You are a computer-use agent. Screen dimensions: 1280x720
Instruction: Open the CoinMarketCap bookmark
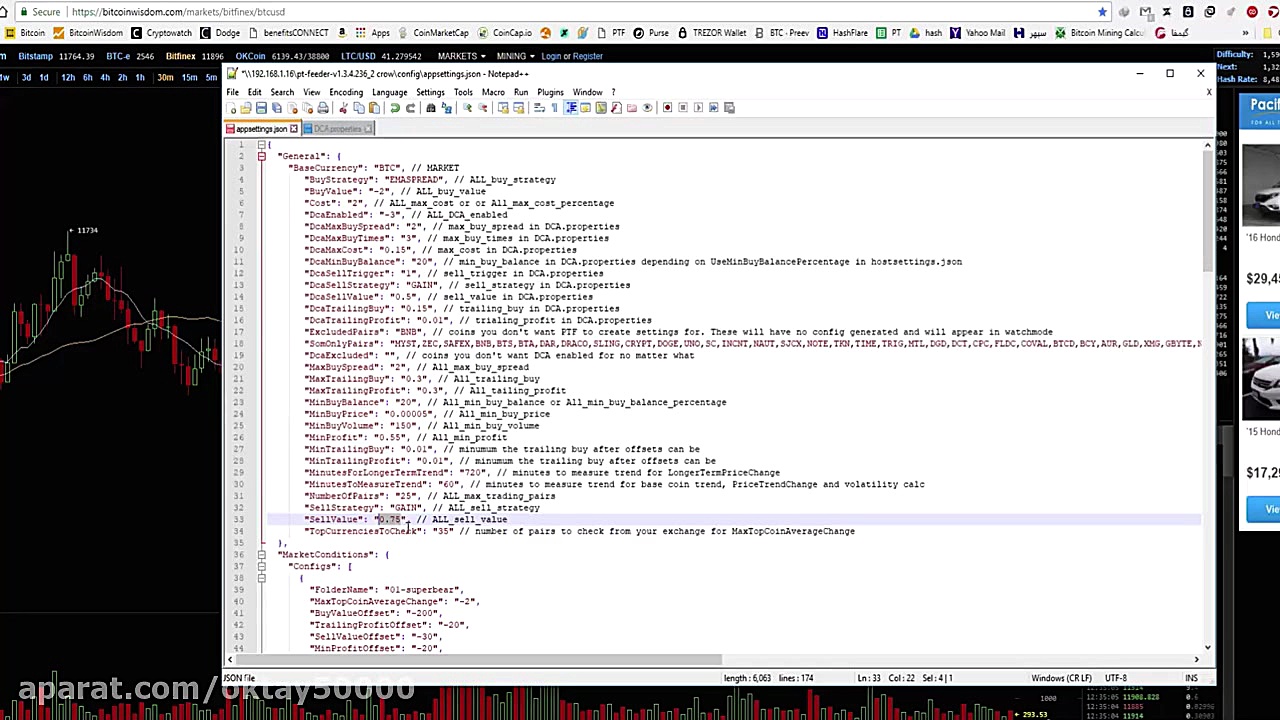click(440, 33)
